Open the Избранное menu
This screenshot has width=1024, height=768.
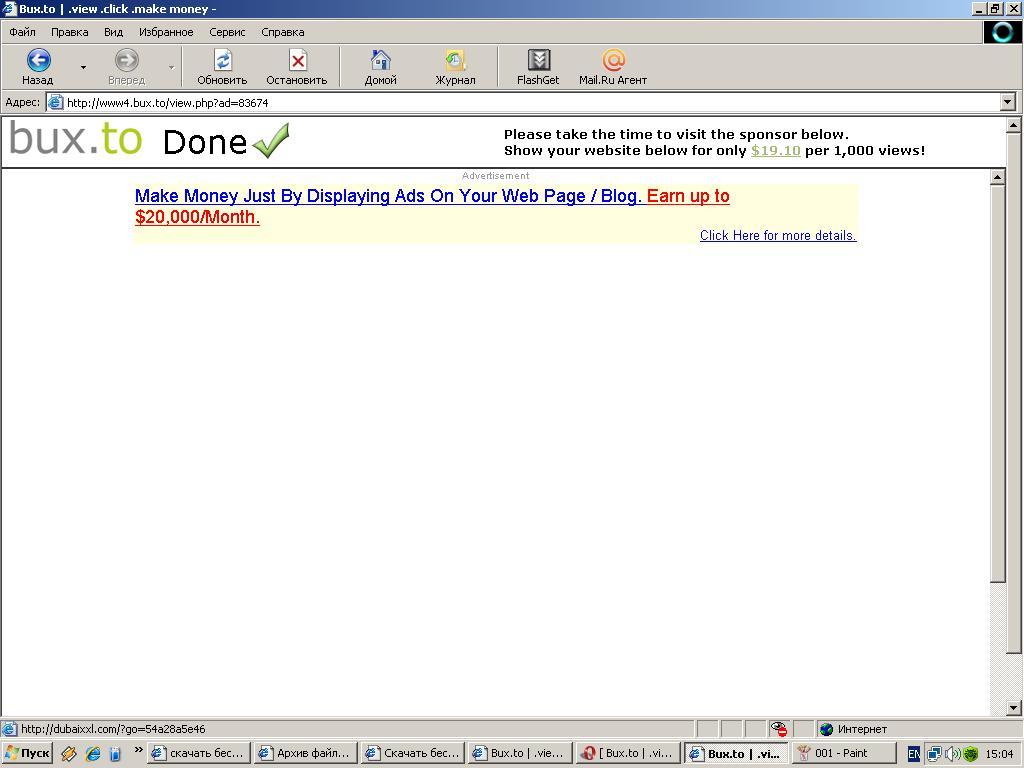[166, 32]
